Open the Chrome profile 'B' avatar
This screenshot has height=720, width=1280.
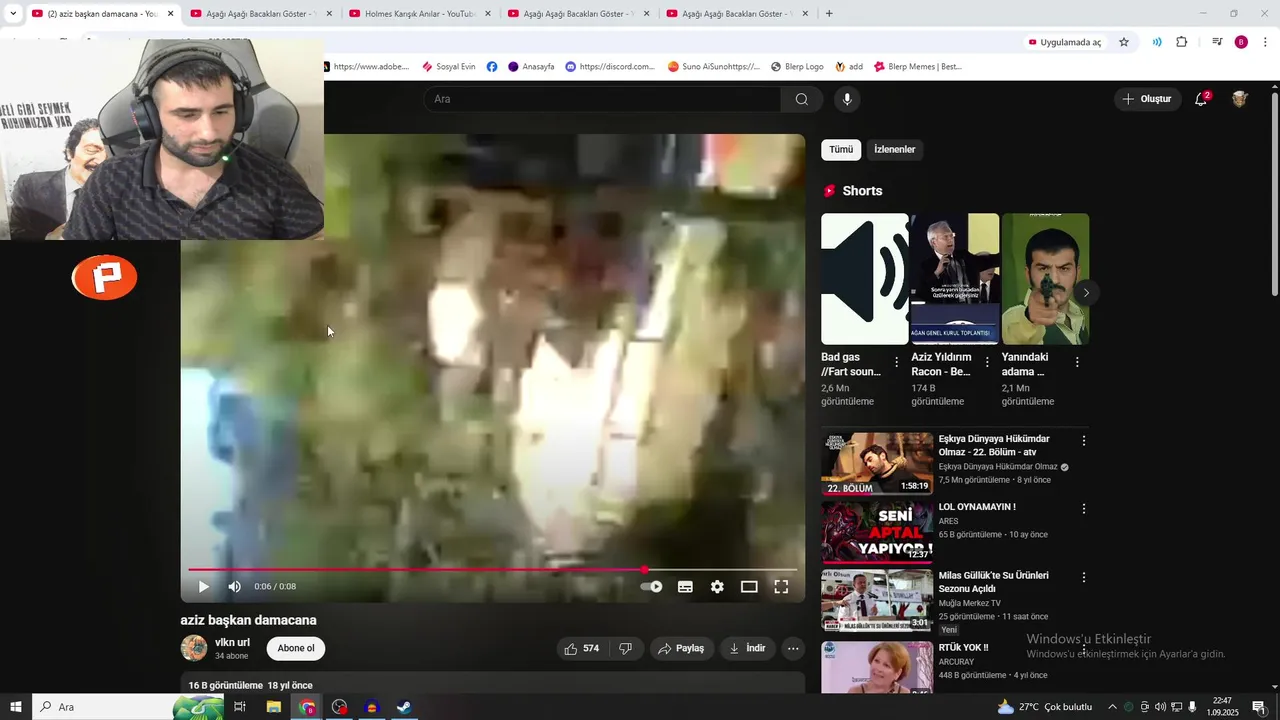(1241, 42)
